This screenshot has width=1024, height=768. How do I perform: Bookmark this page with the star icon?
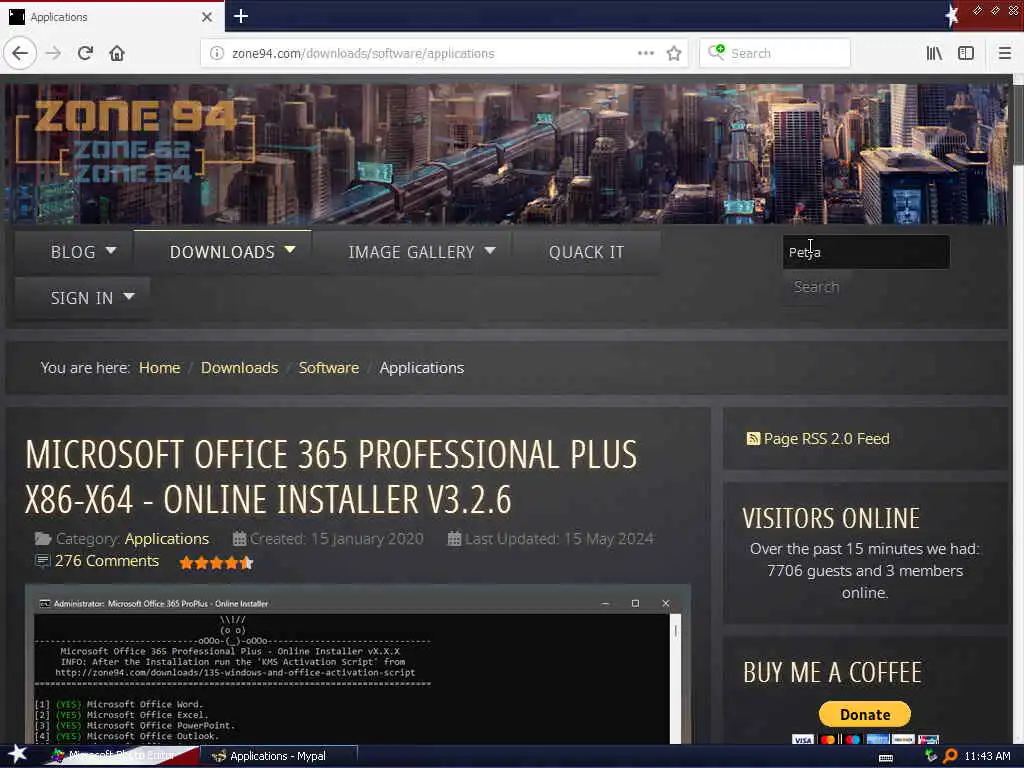coord(674,53)
